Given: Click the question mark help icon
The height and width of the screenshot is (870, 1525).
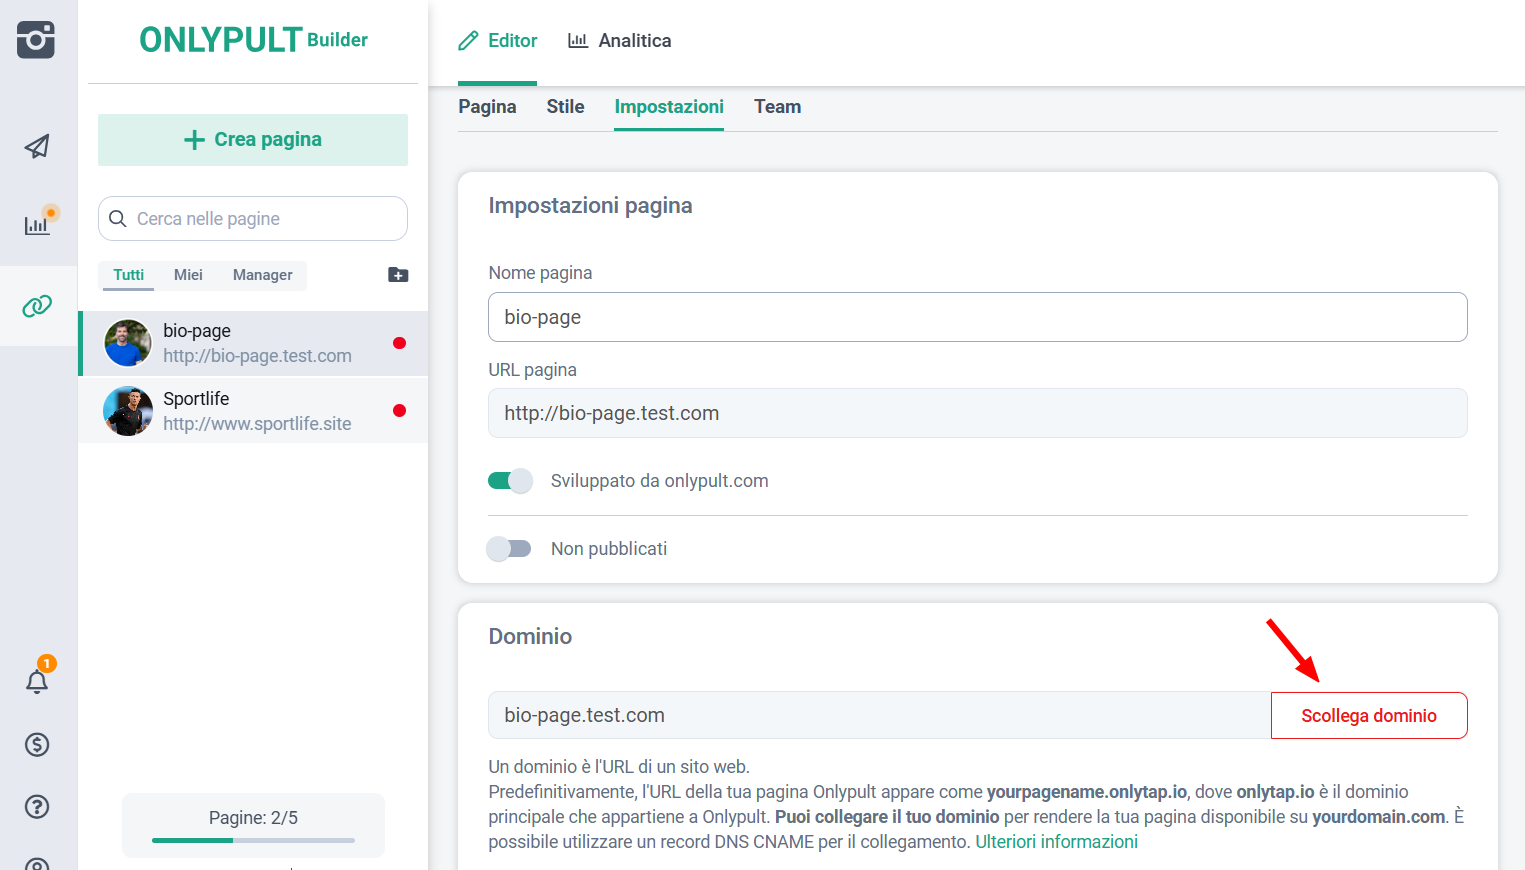Looking at the screenshot, I should click(x=37, y=807).
